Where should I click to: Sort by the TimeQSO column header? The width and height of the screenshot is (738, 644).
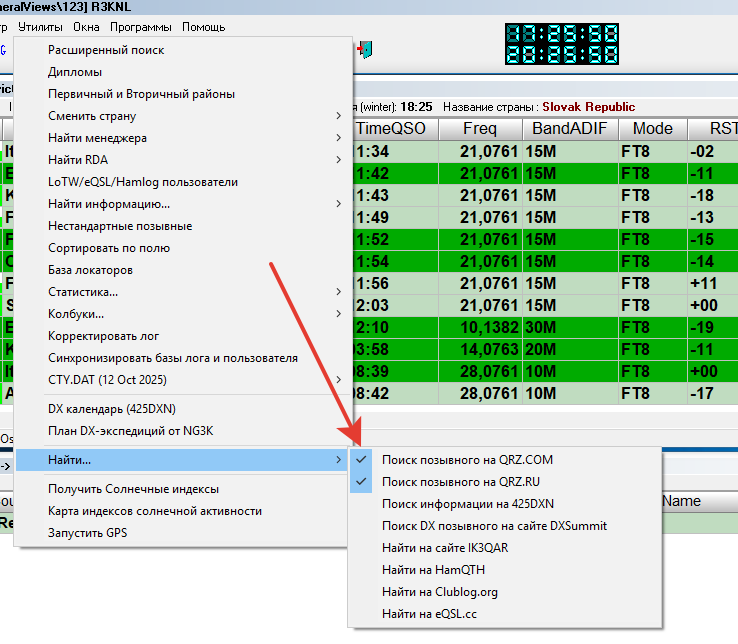coord(395,129)
